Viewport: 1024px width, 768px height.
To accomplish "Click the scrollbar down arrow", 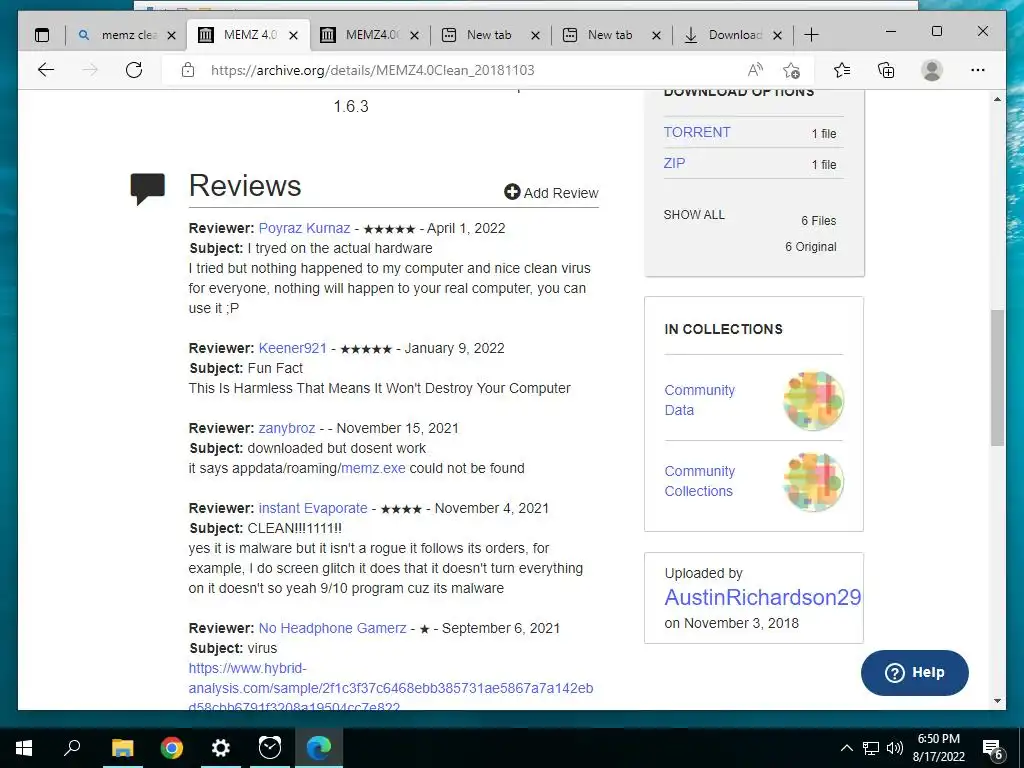I will [x=997, y=701].
